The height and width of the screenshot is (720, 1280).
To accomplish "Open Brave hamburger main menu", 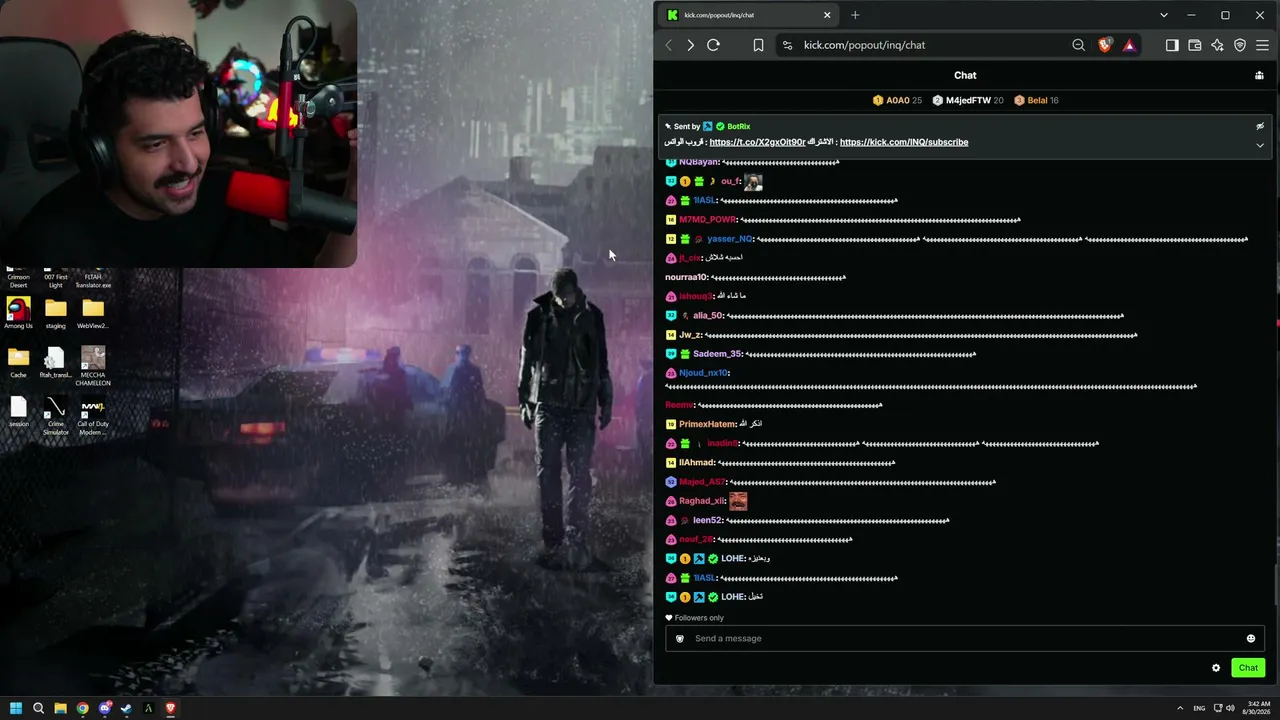I will [1262, 45].
